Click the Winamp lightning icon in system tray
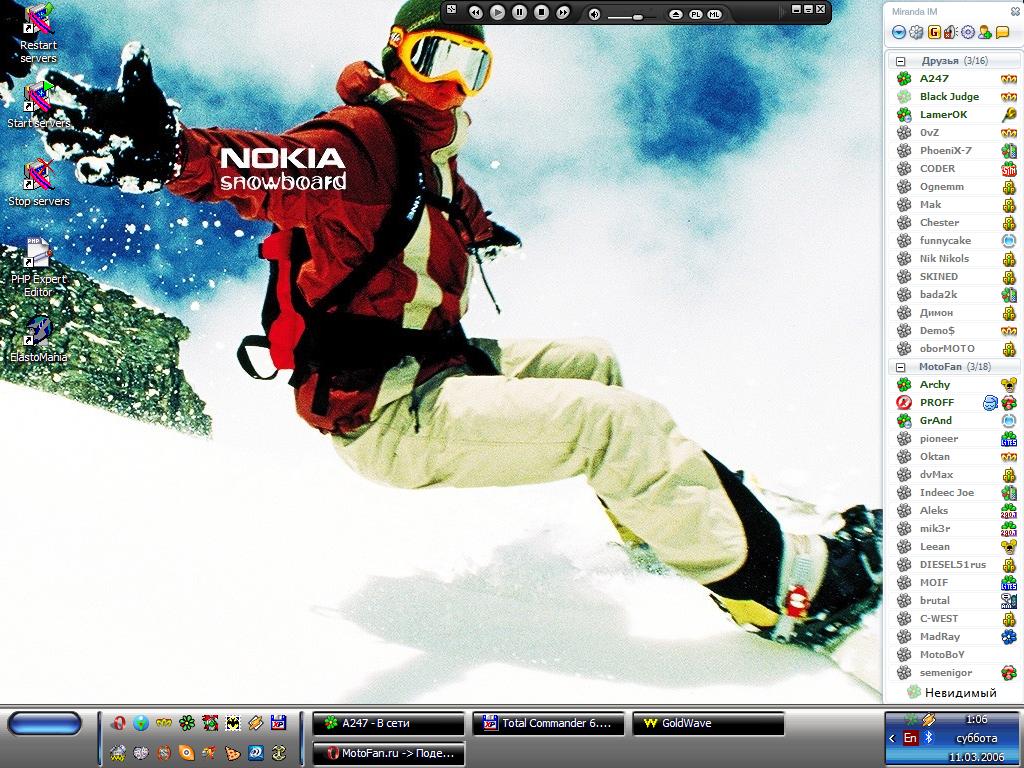The height and width of the screenshot is (768, 1024). pyautogui.click(x=929, y=720)
